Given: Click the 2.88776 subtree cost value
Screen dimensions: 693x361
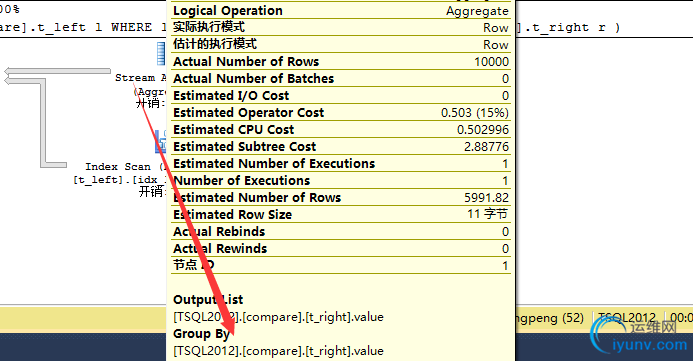Looking at the screenshot, I should (x=486, y=146).
